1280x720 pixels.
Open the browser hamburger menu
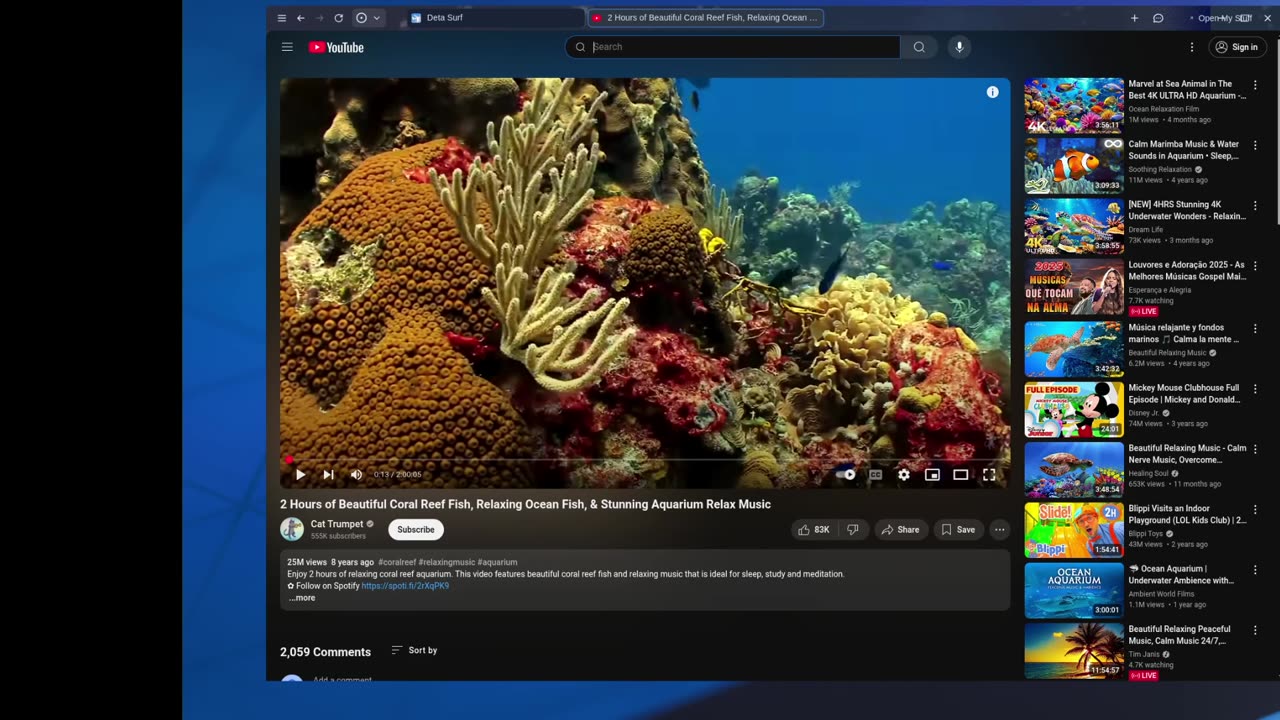coord(282,18)
